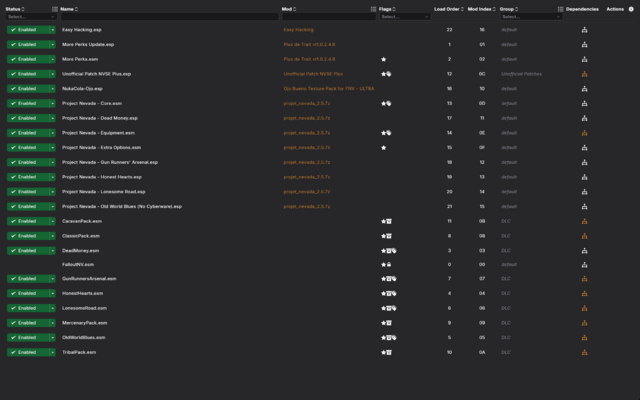
Task: Sort table by Mod column header
Action: pyautogui.click(x=289, y=9)
